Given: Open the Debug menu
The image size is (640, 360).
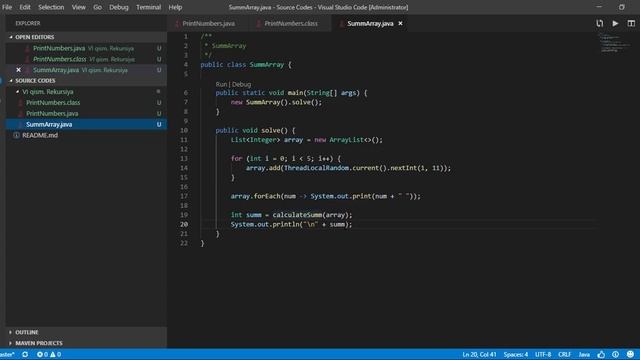Looking at the screenshot, I should coord(119,7).
